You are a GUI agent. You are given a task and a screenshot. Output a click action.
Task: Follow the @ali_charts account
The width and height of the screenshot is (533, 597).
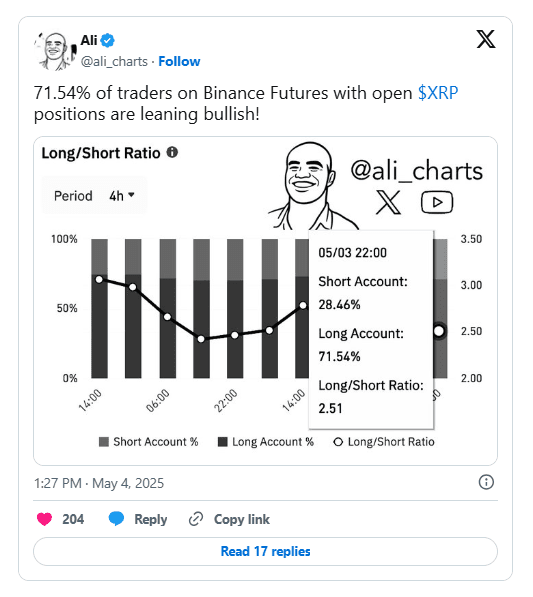pos(179,61)
